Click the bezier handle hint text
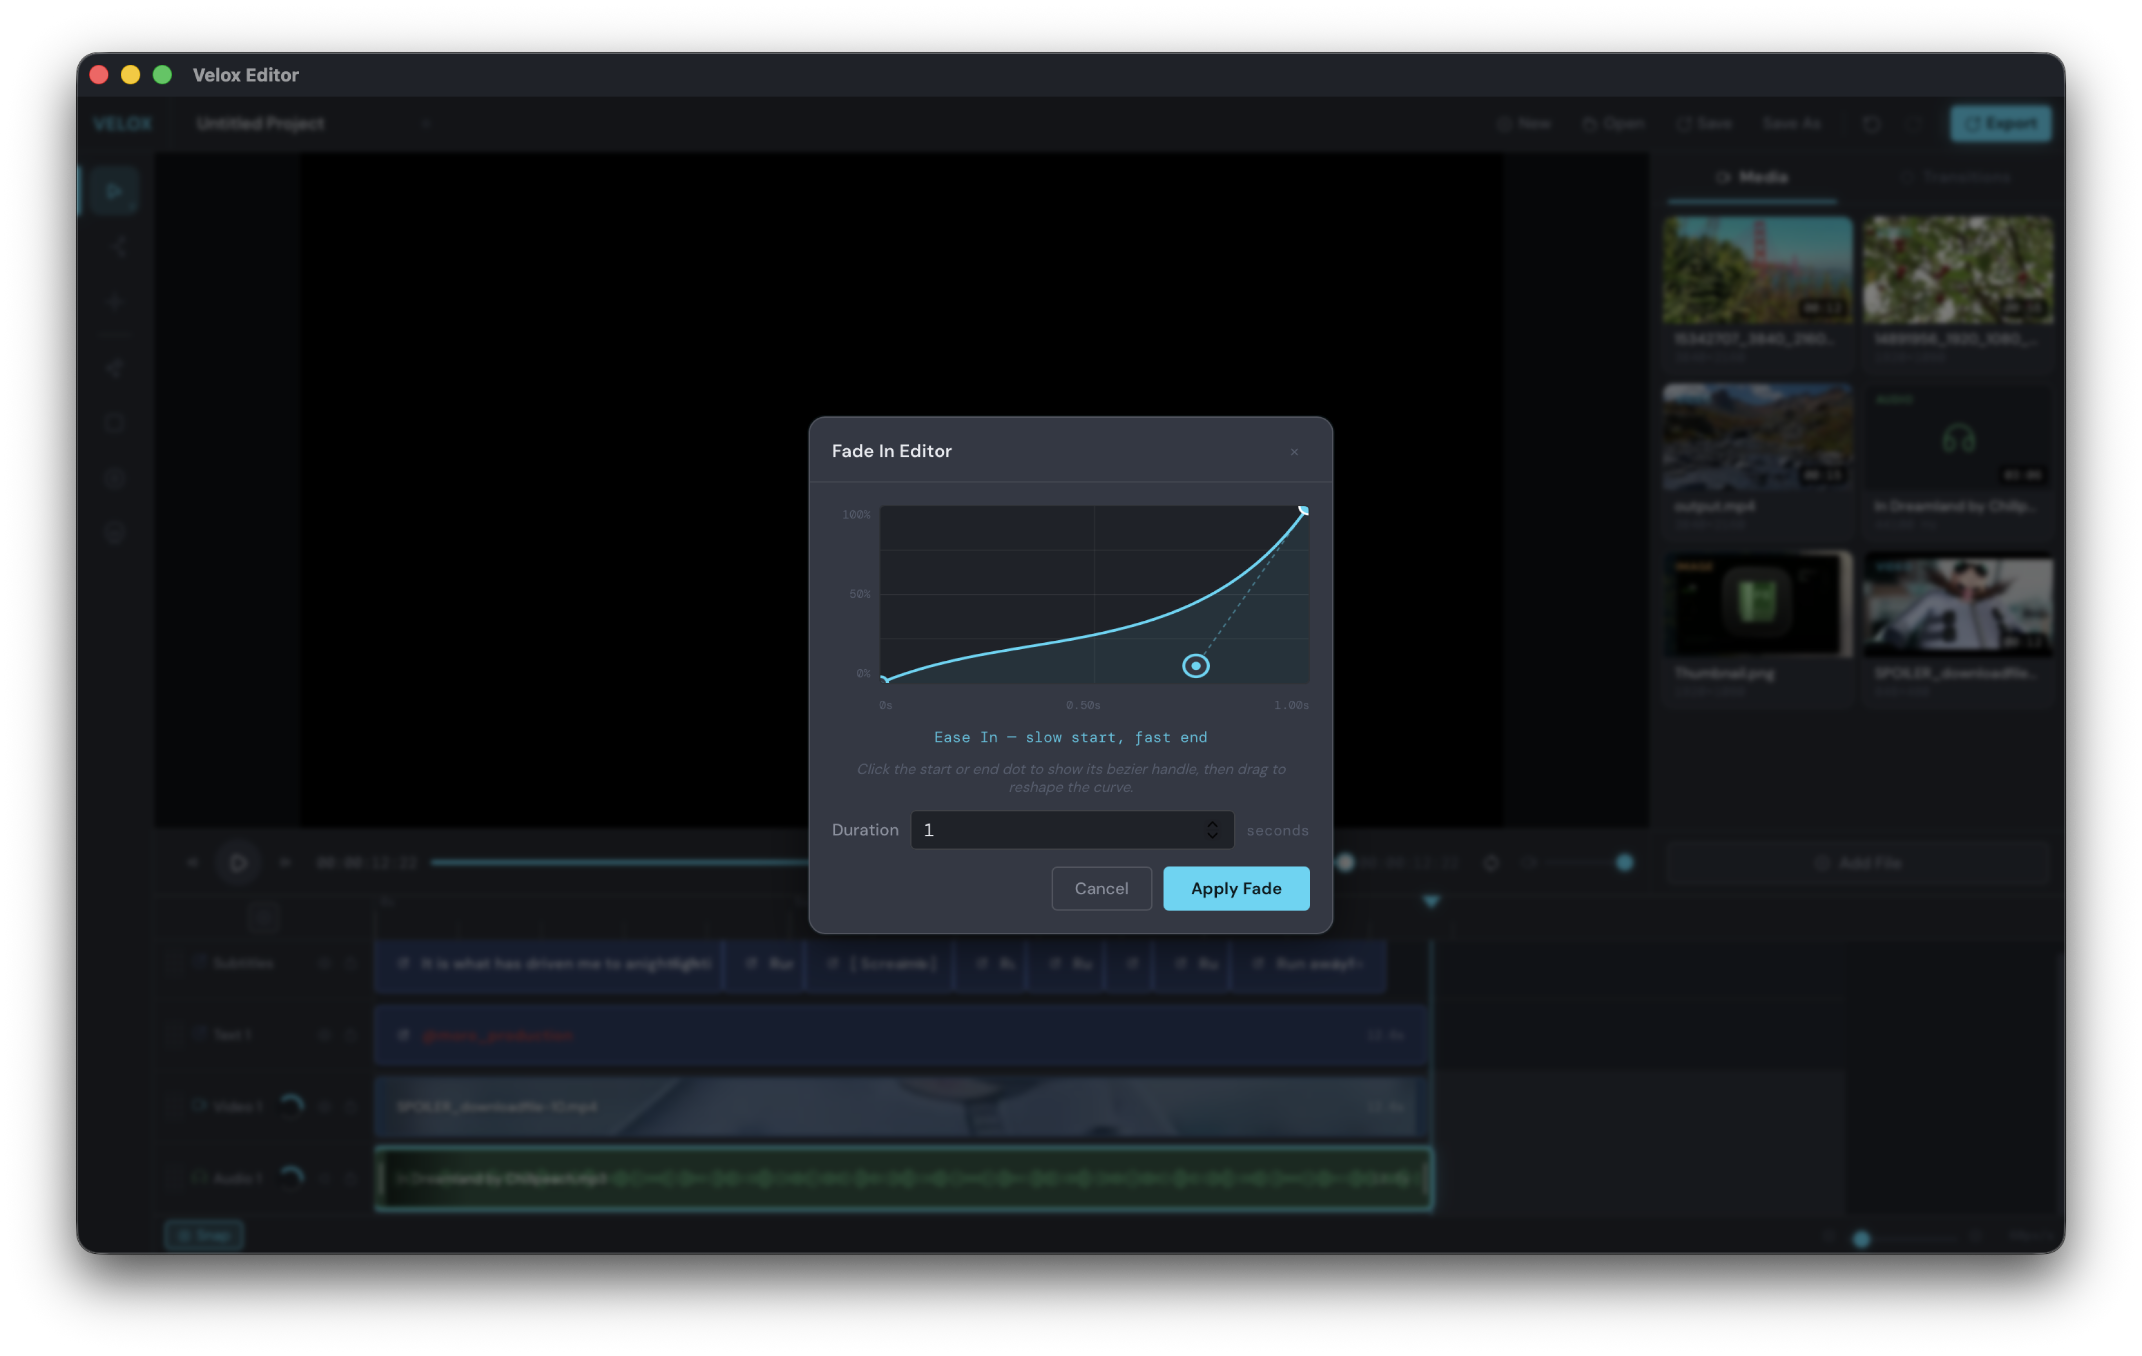The width and height of the screenshot is (2142, 1356). [1071, 778]
